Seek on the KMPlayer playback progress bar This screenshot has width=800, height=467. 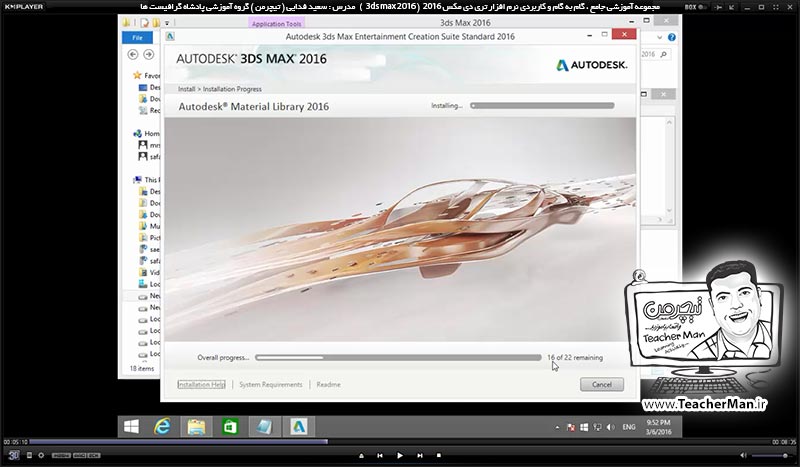click(x=399, y=442)
